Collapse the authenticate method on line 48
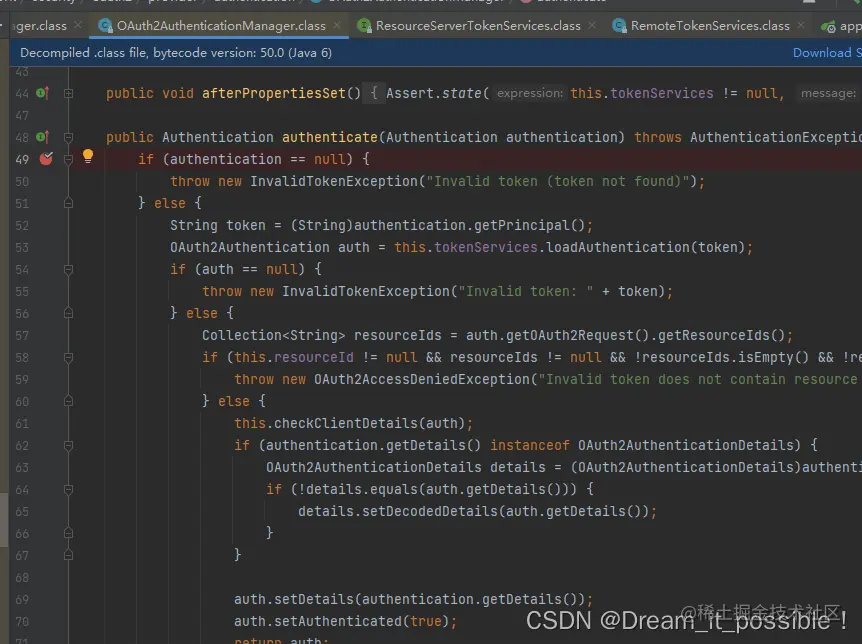The height and width of the screenshot is (644, 862). click(69, 137)
